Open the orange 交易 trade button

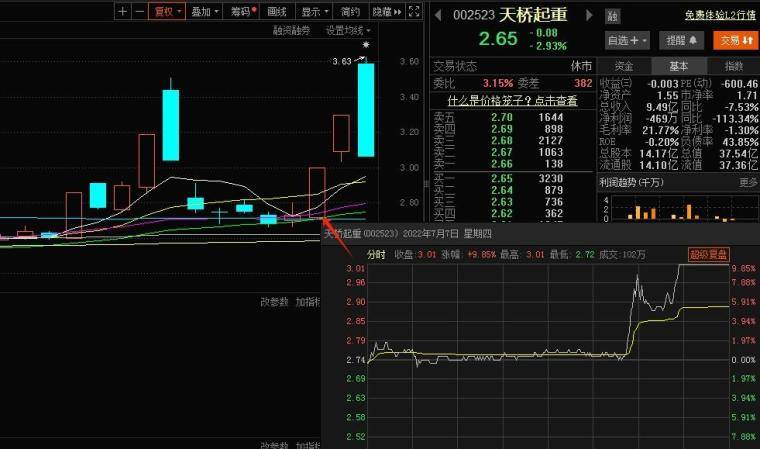pyautogui.click(x=735, y=41)
